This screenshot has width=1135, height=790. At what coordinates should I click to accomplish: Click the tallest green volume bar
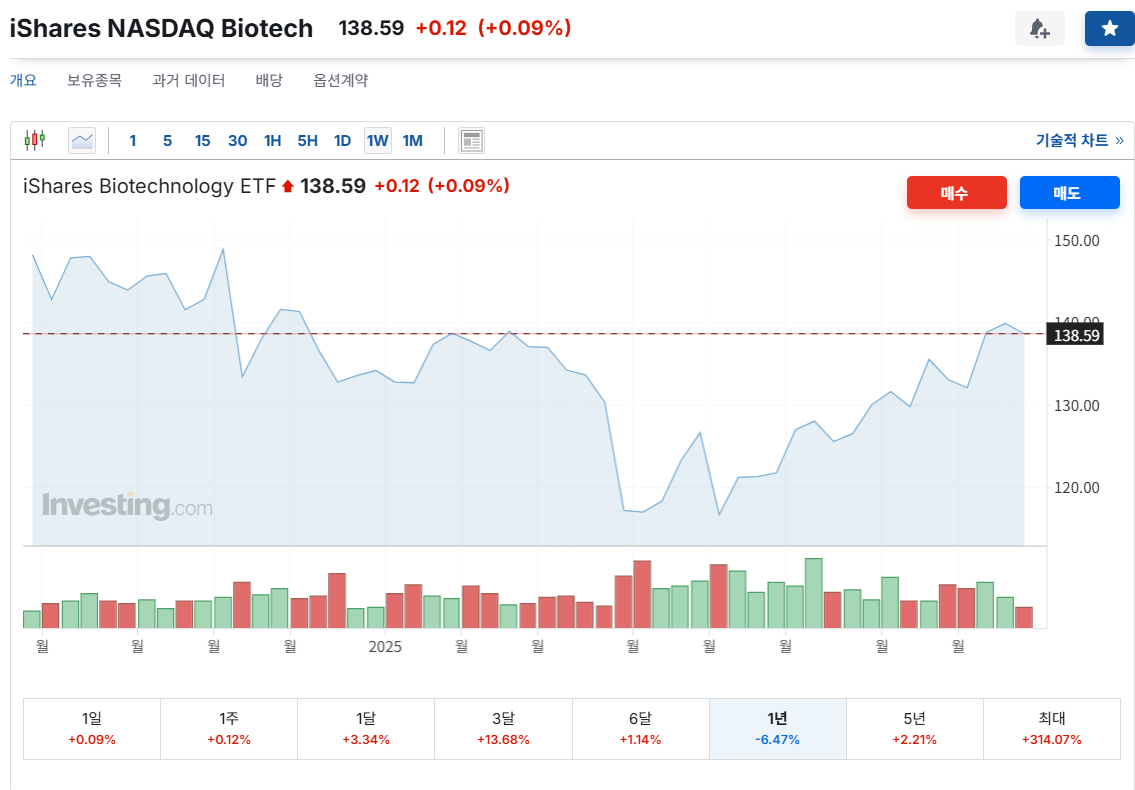coord(814,593)
